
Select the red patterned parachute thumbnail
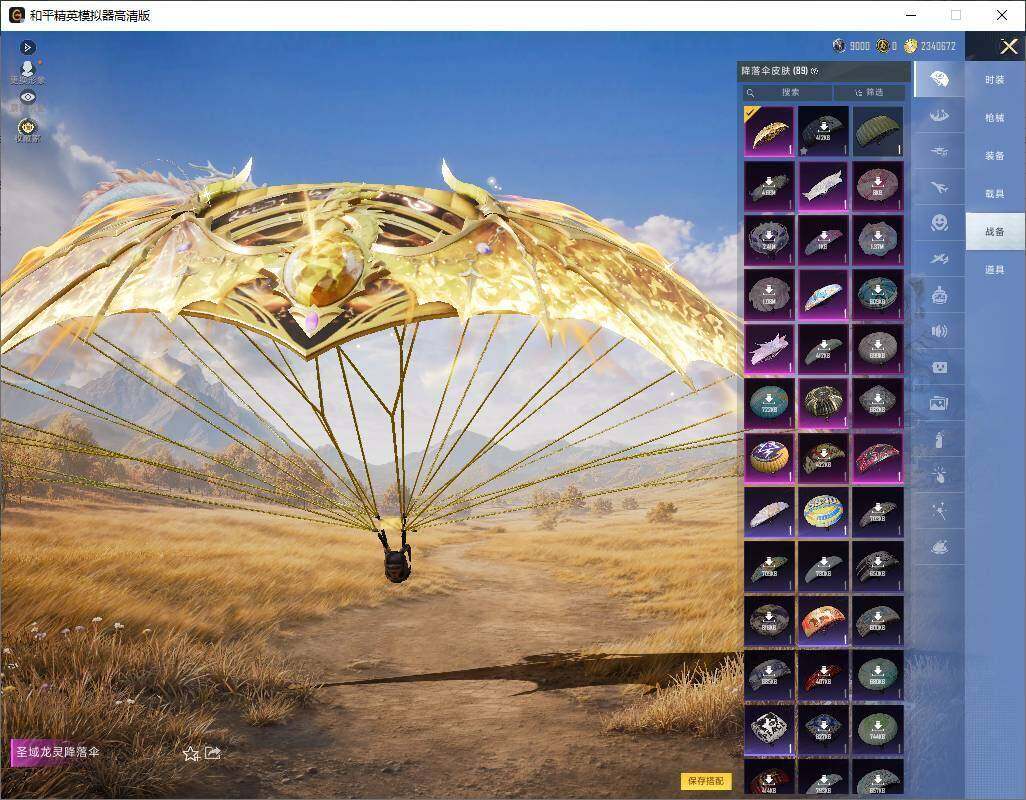point(877,458)
